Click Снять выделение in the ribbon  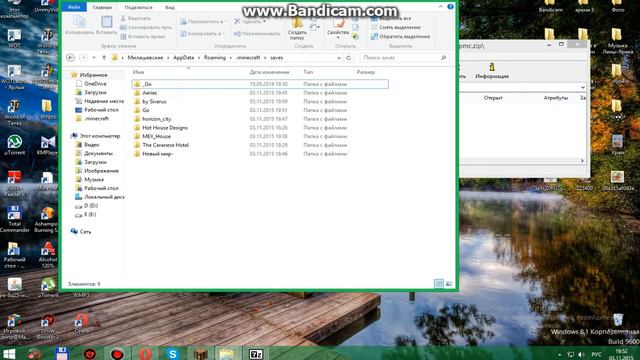pyautogui.click(x=396, y=27)
